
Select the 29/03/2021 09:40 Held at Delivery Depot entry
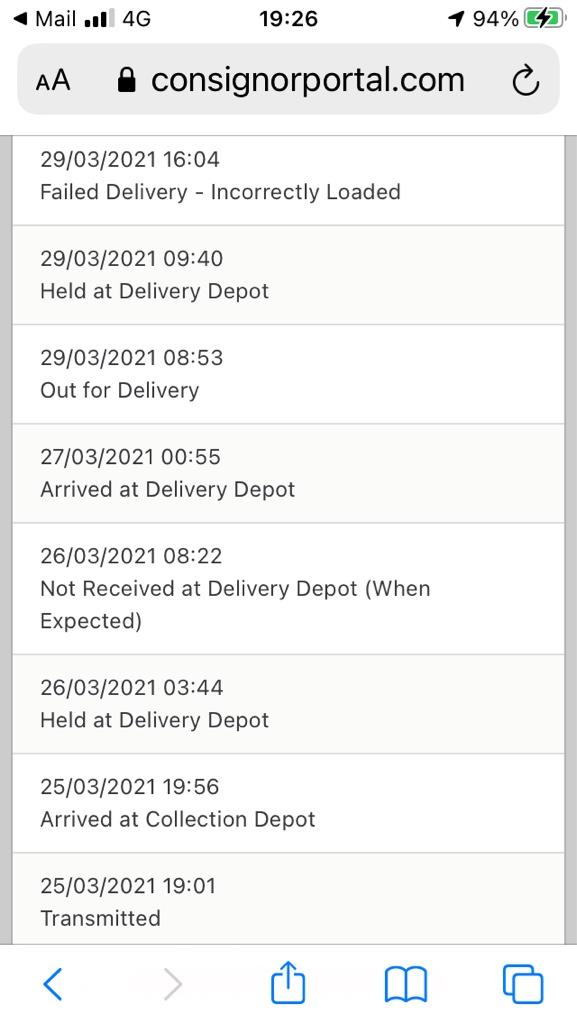click(x=288, y=275)
